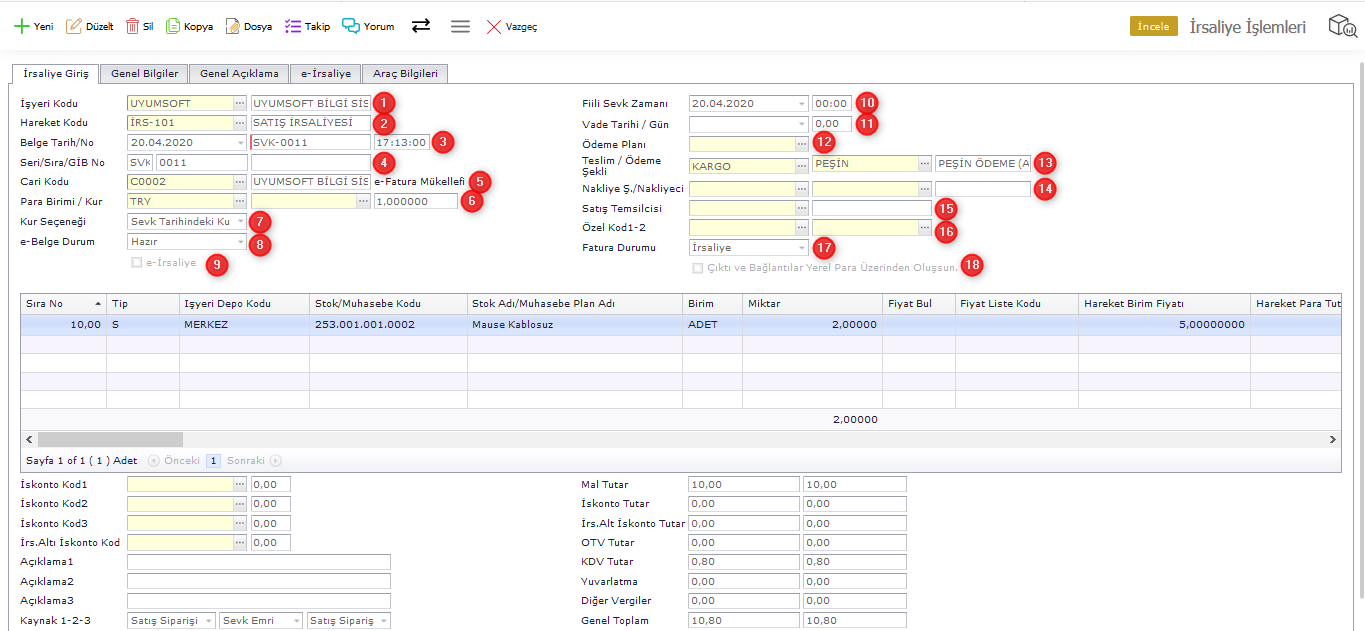The width and height of the screenshot is (1365, 631).
Task: Click the swap arrows toolbar icon
Action: 421,26
